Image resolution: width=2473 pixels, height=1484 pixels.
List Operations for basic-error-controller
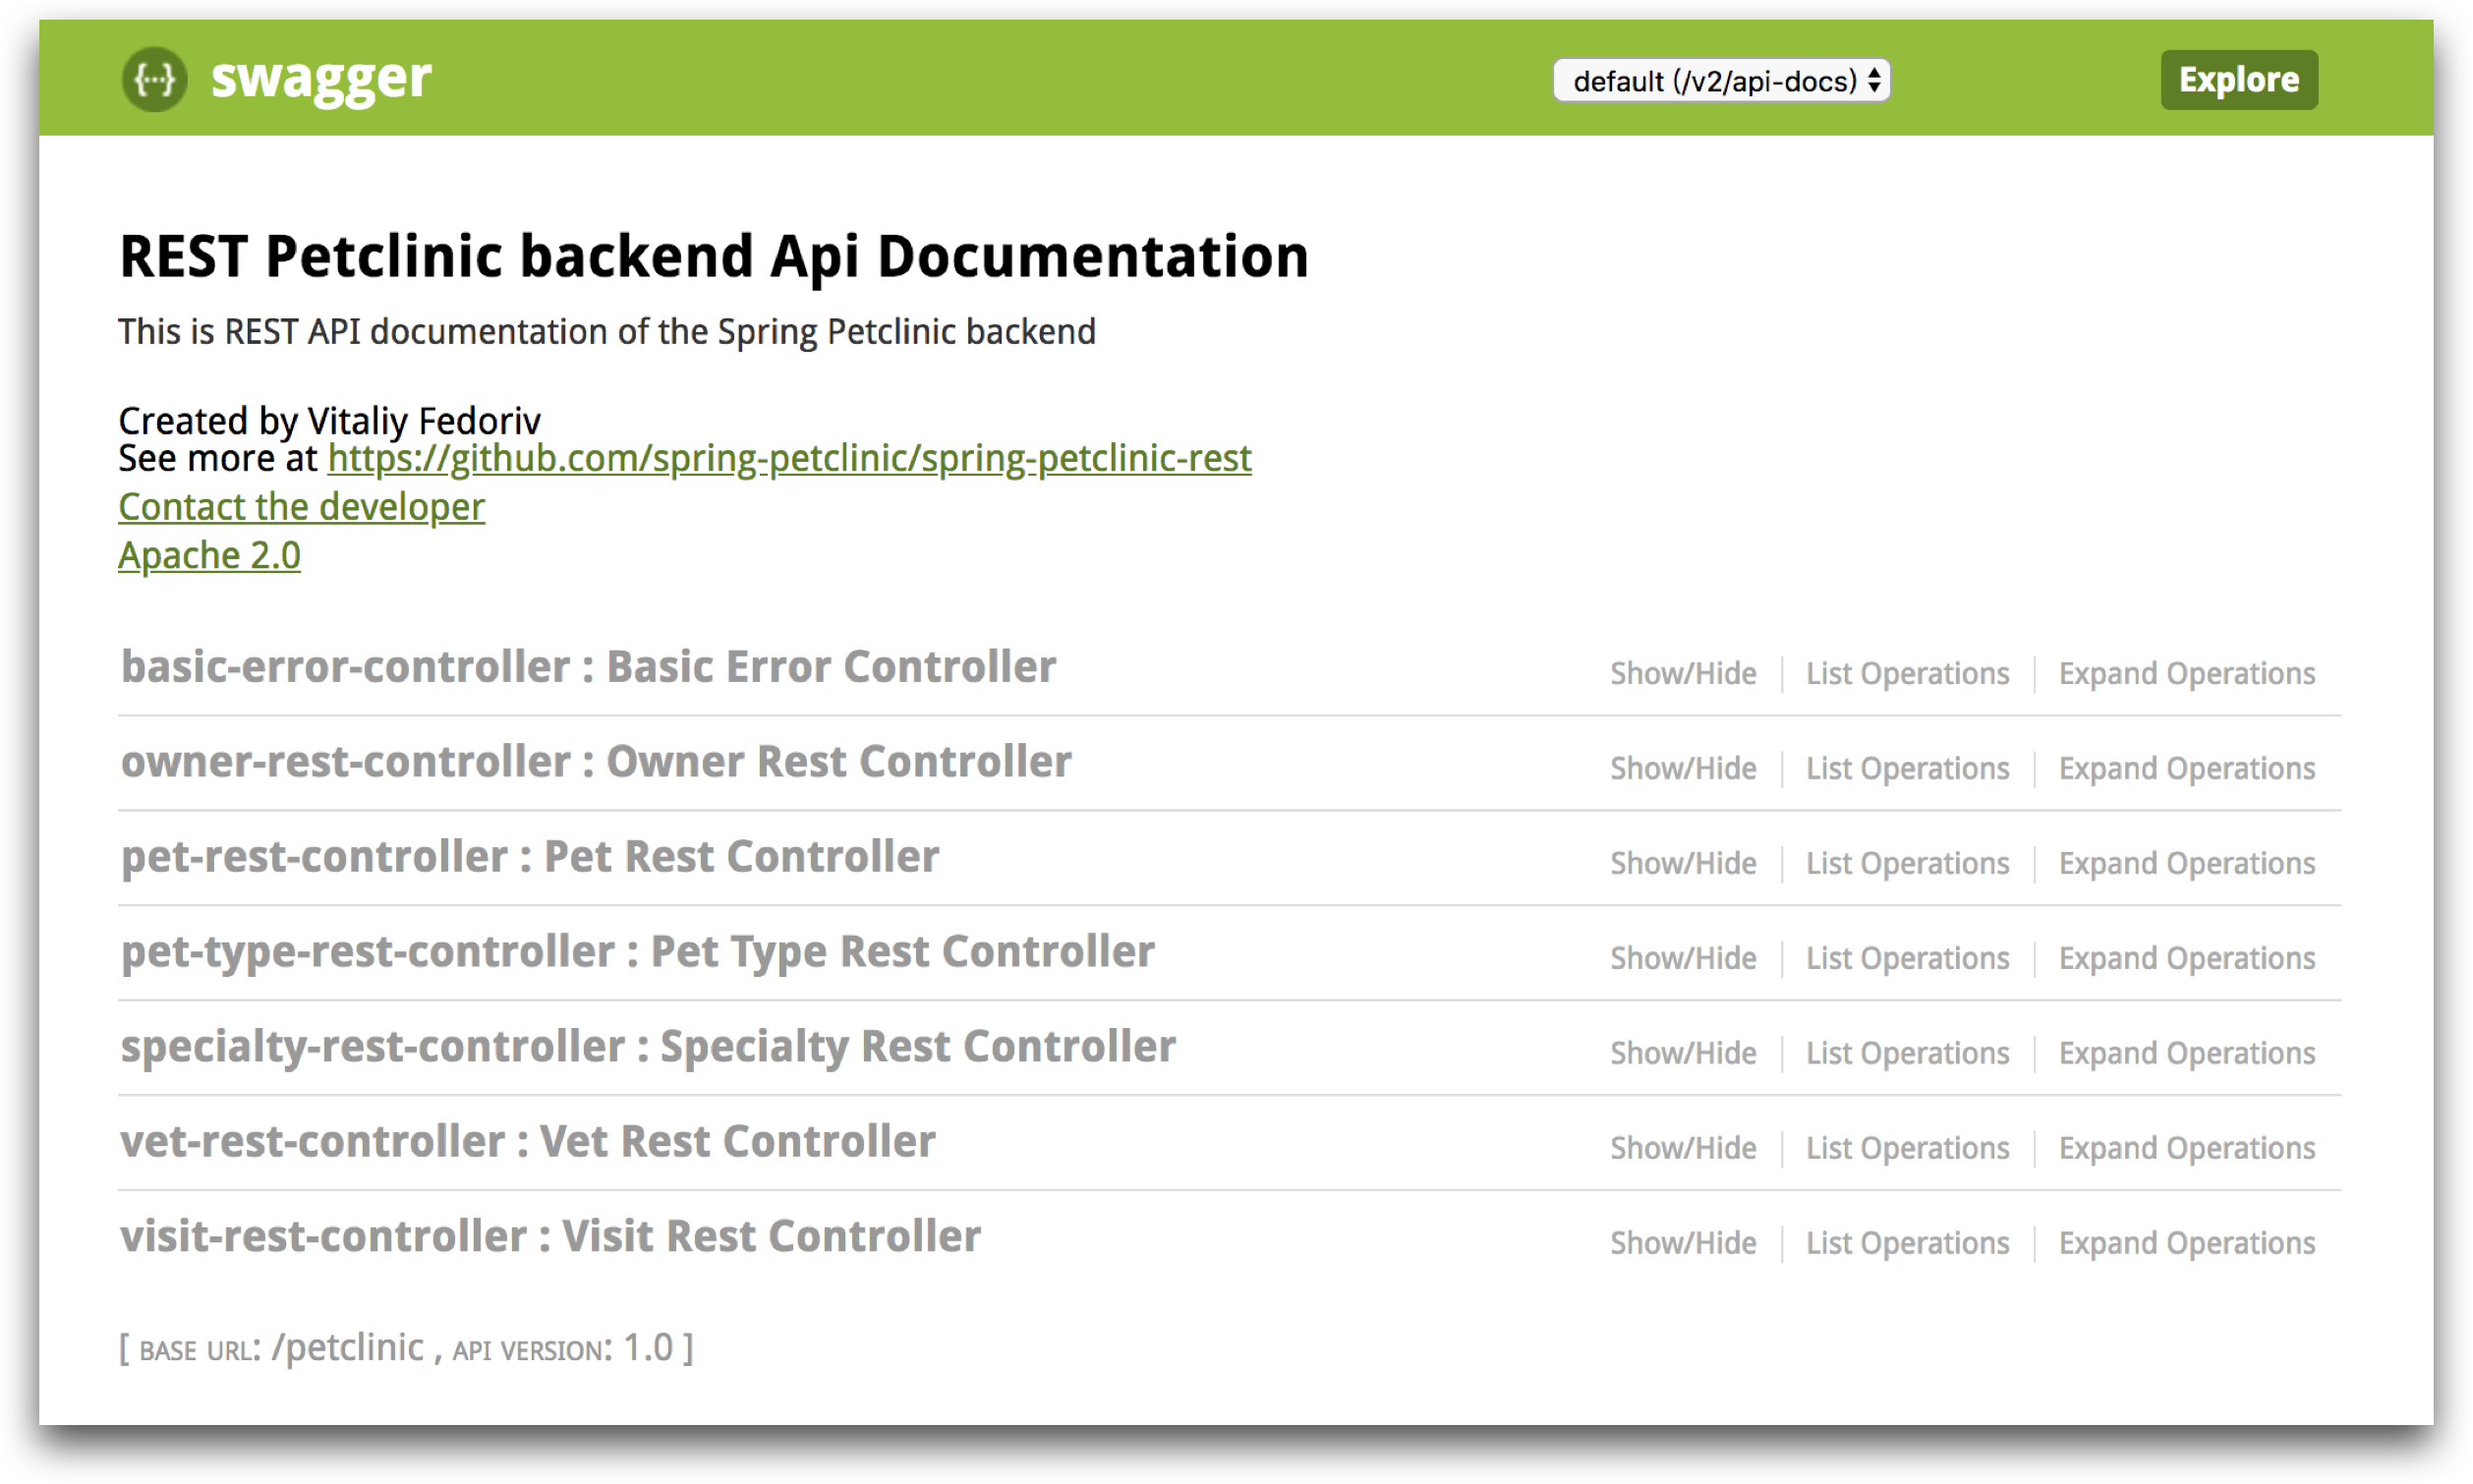pos(1907,673)
